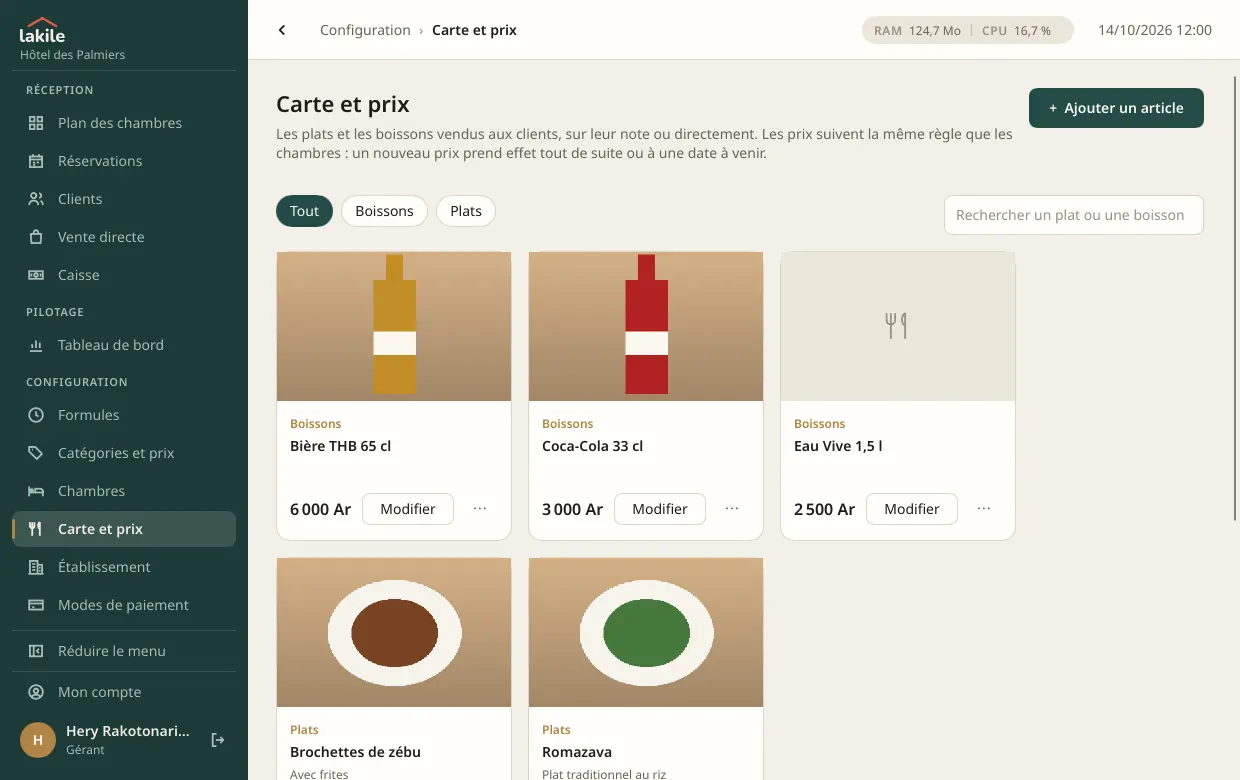
Task: Click the Réservations calendar icon
Action: pos(36,161)
